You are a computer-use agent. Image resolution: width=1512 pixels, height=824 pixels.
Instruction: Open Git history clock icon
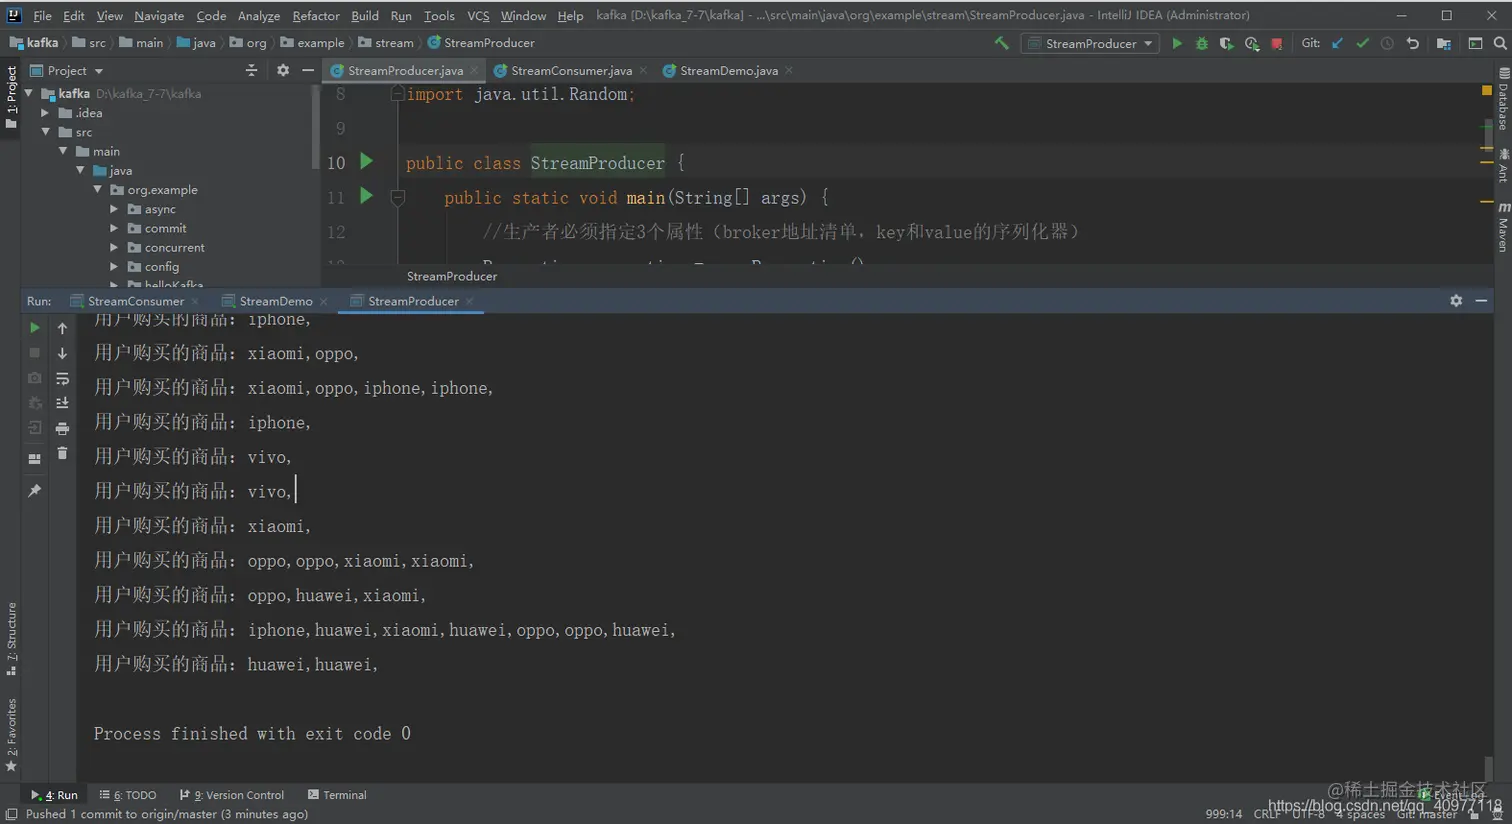click(x=1387, y=43)
